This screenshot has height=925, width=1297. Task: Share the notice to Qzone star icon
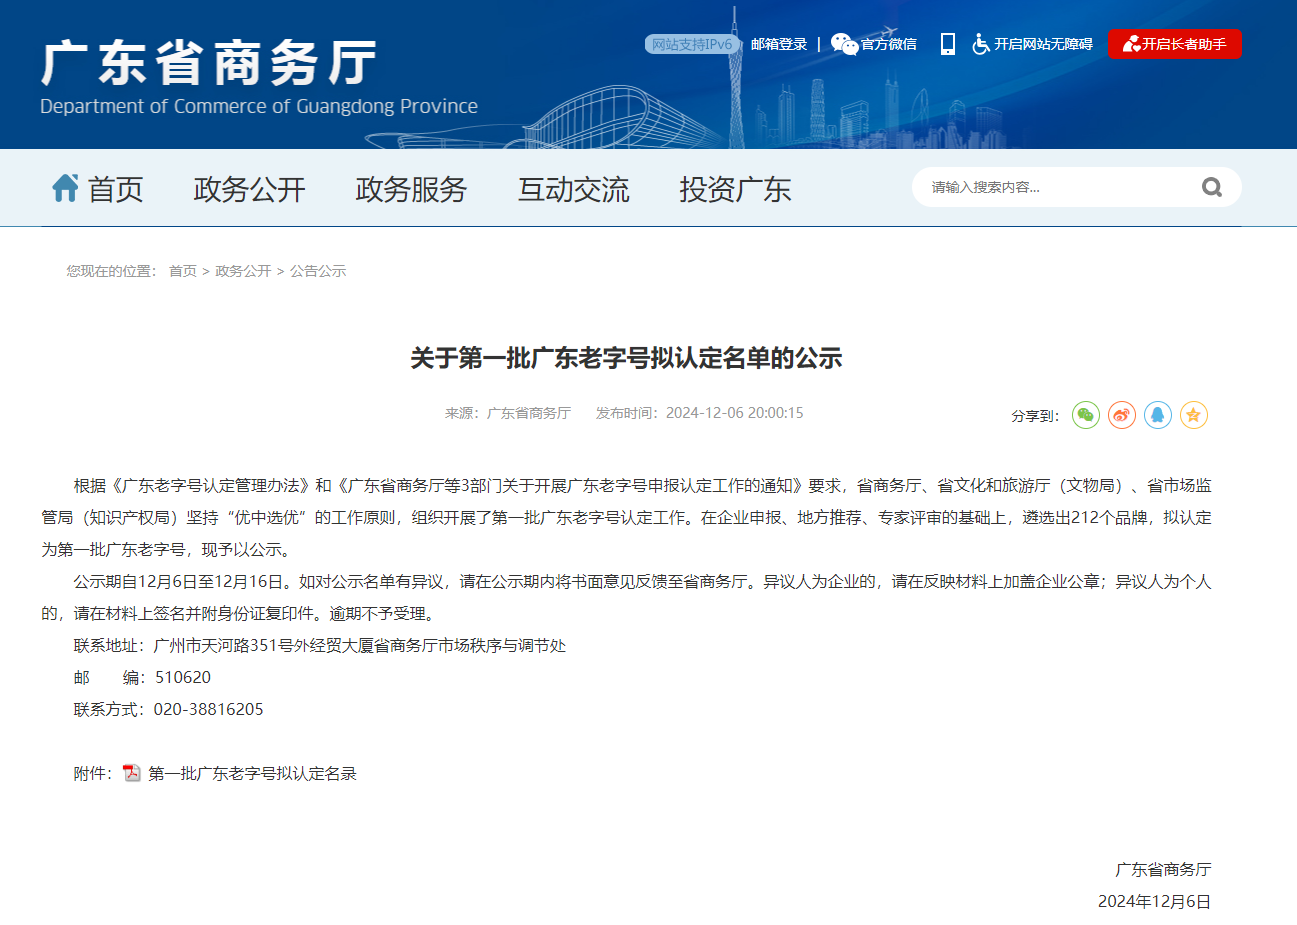[1193, 415]
